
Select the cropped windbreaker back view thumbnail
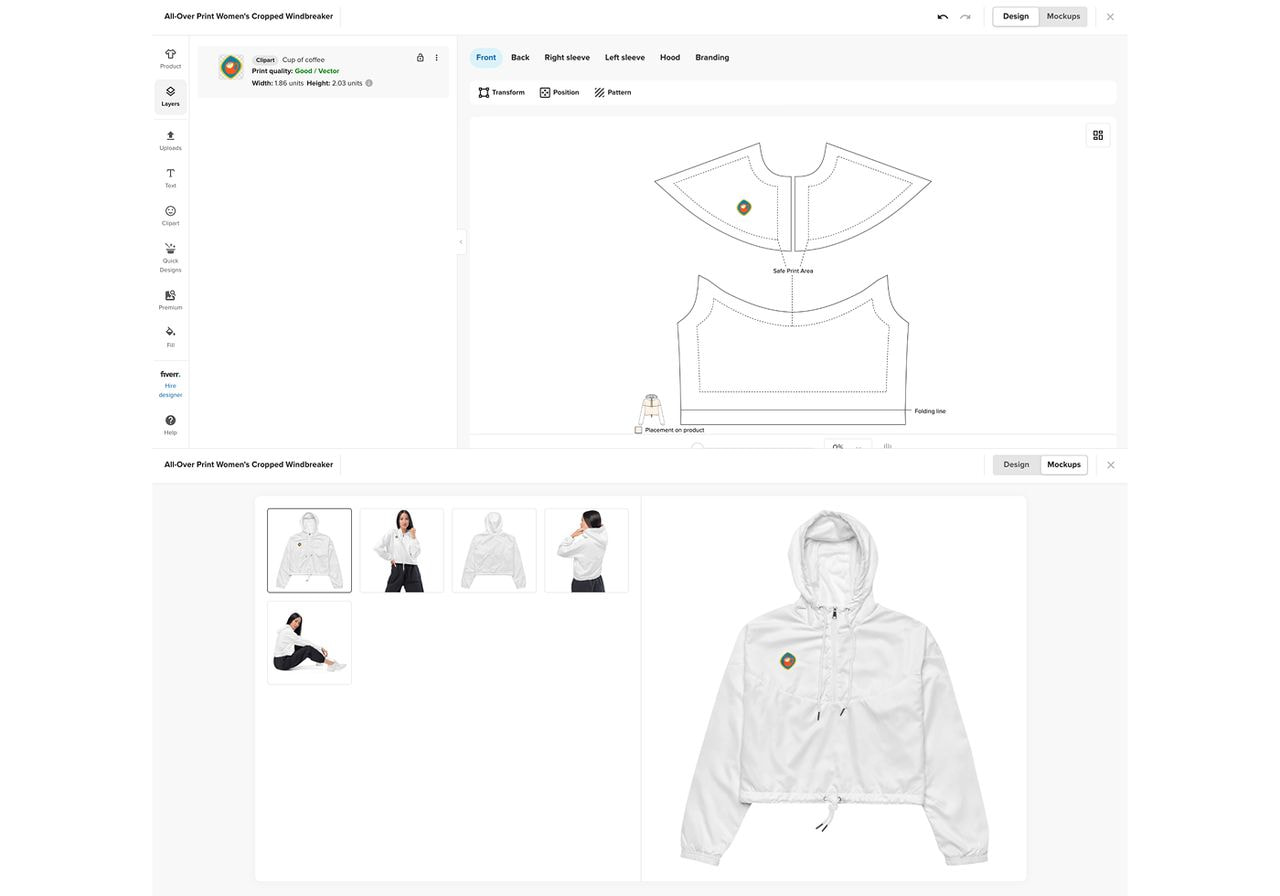coord(494,550)
